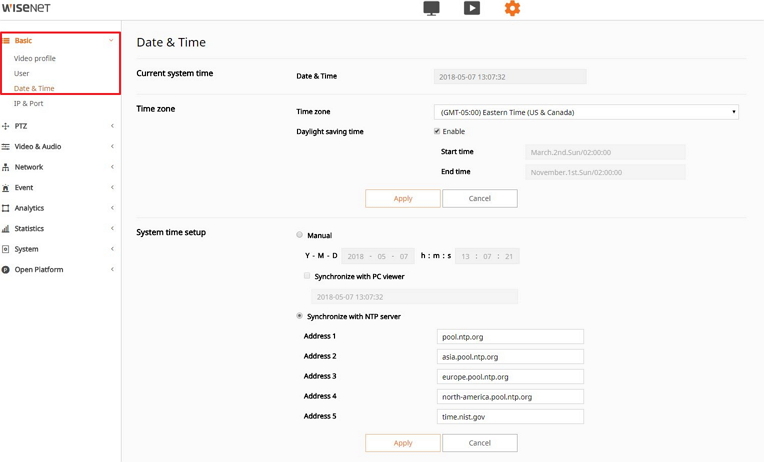Viewport: 764px width, 462px height.
Task: Open the settings gear icon
Action: 512,8
